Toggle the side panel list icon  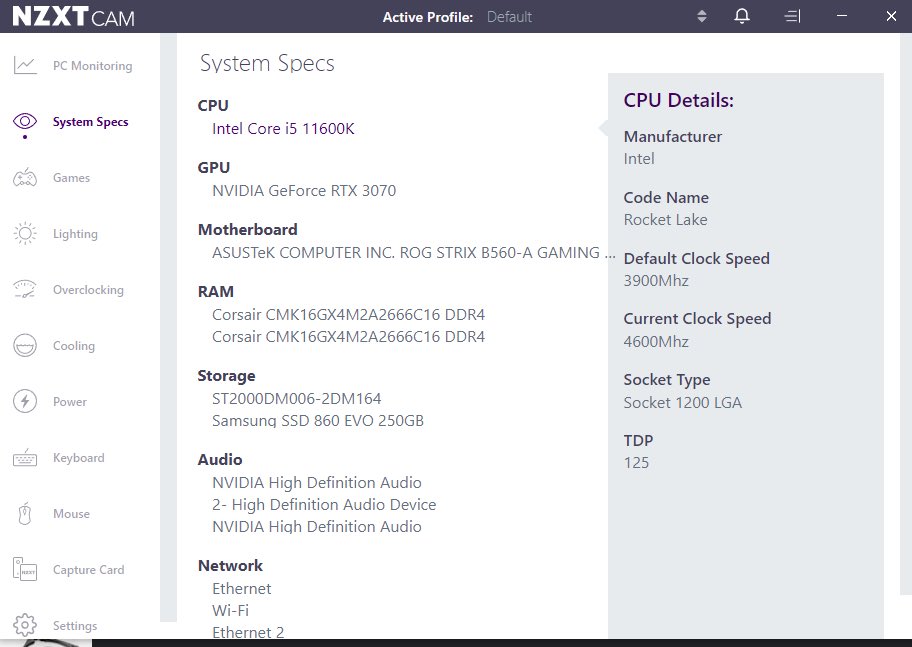tap(793, 16)
